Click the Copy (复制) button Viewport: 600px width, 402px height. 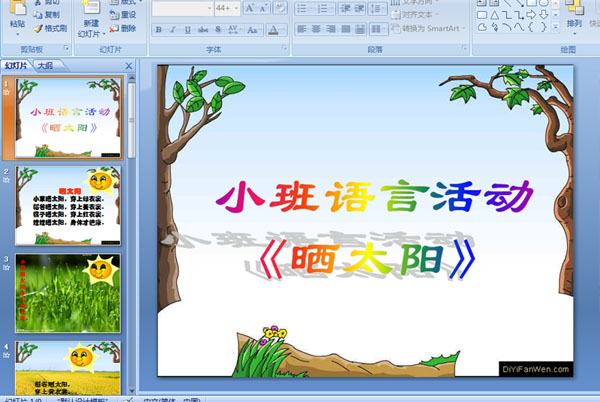pos(52,15)
